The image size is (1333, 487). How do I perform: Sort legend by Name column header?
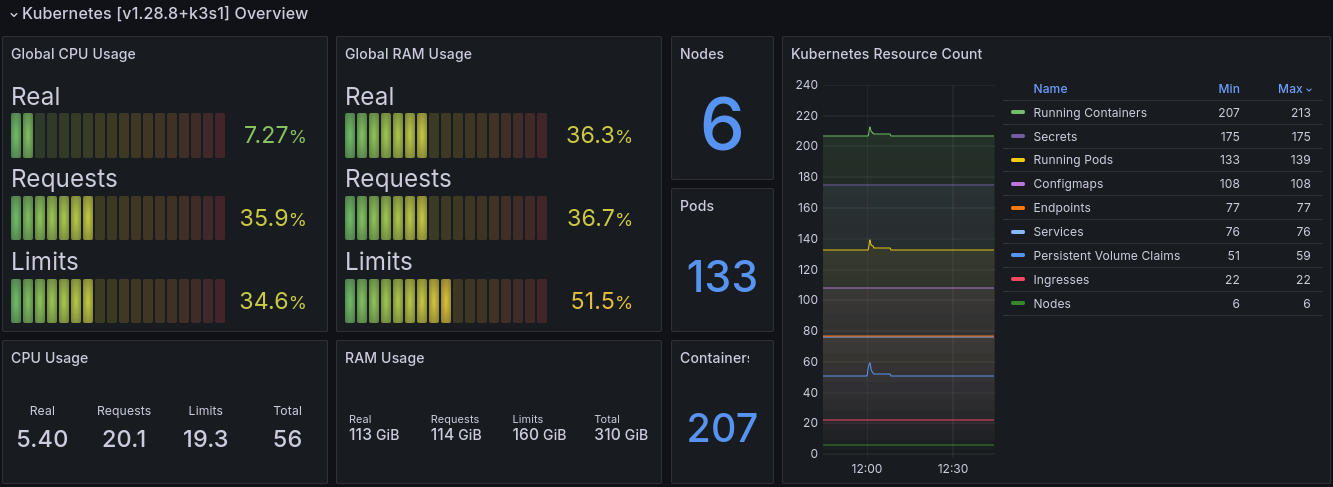(1050, 89)
